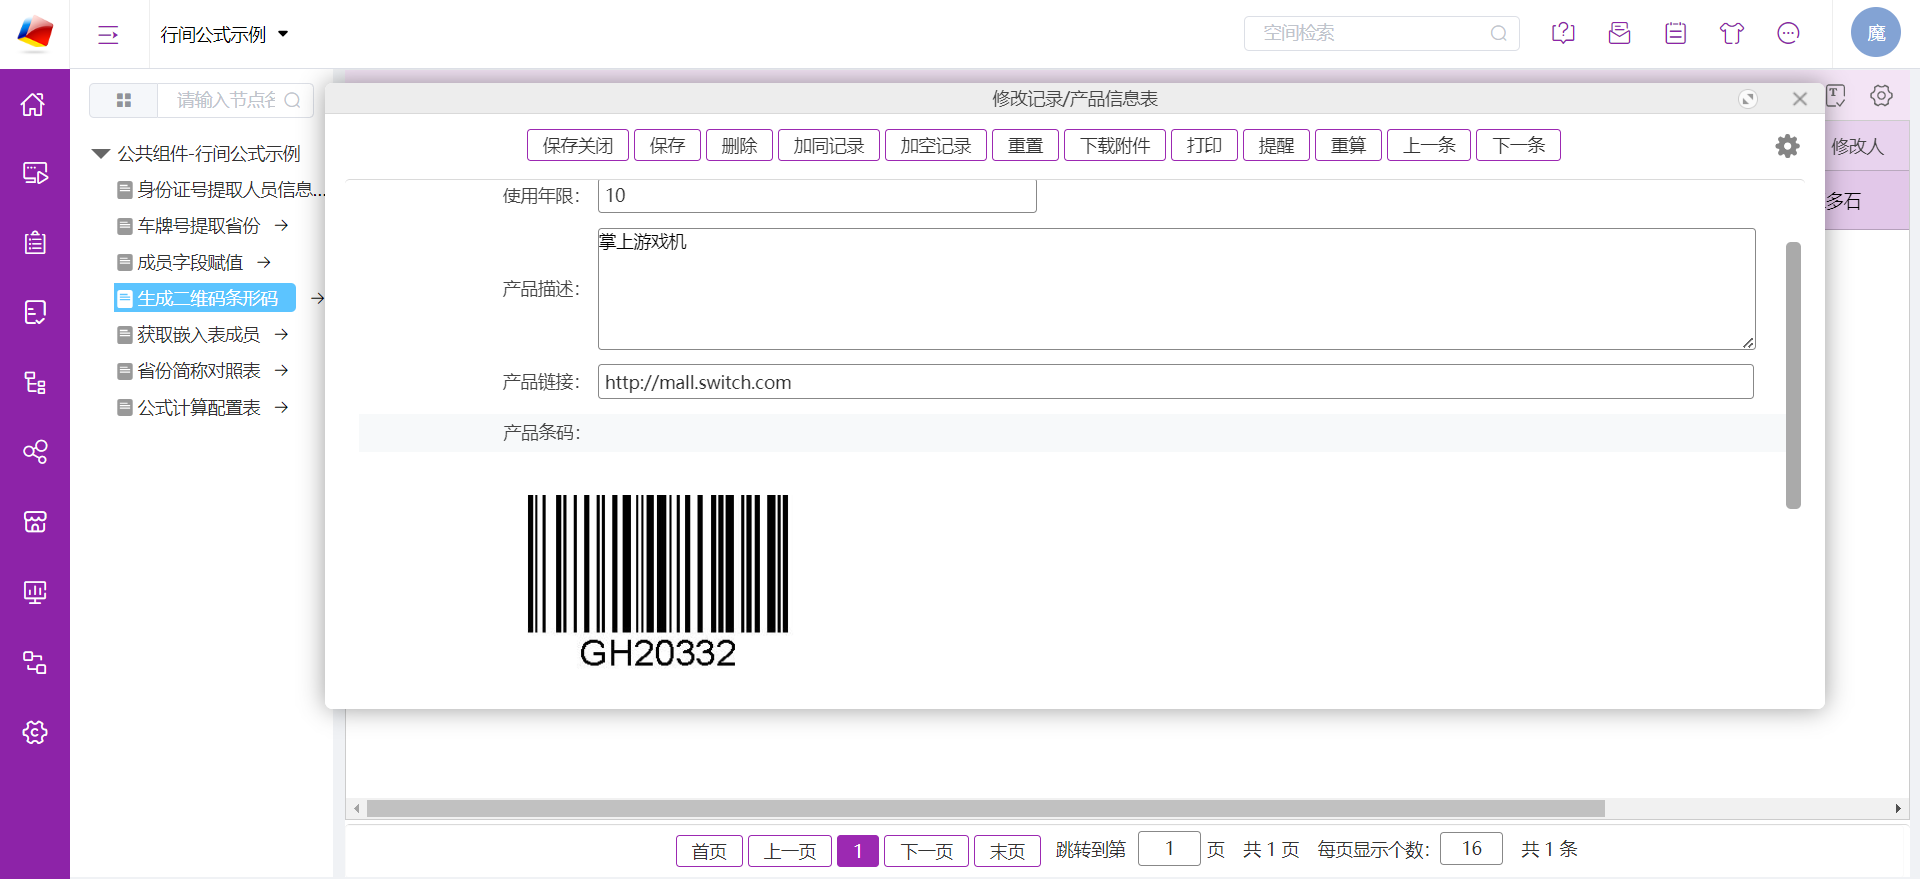This screenshot has width=1920, height=879.
Task: Open settings gear in purple sidebar
Action: coord(34,732)
